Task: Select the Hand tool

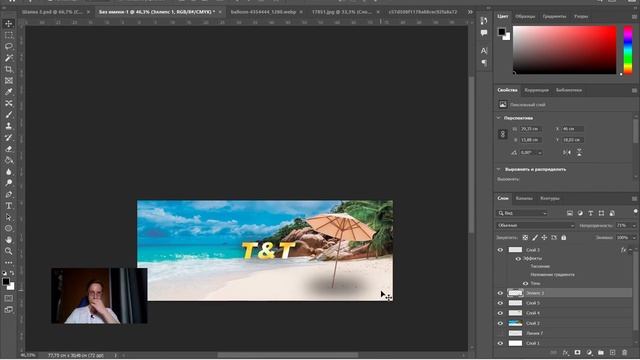Action: point(9,240)
